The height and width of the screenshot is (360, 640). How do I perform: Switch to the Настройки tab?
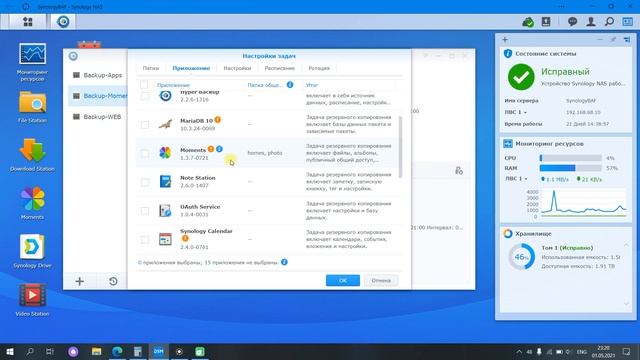point(237,68)
